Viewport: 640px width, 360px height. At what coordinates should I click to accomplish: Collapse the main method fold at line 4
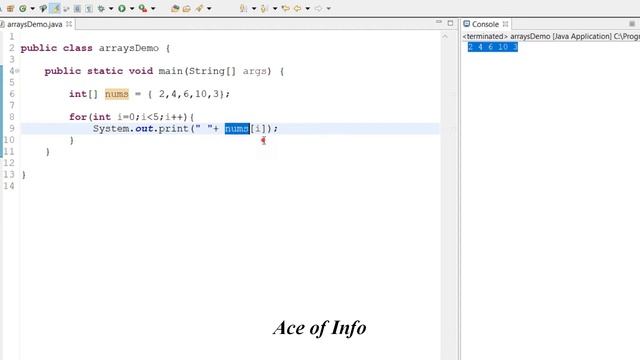(x=18, y=71)
